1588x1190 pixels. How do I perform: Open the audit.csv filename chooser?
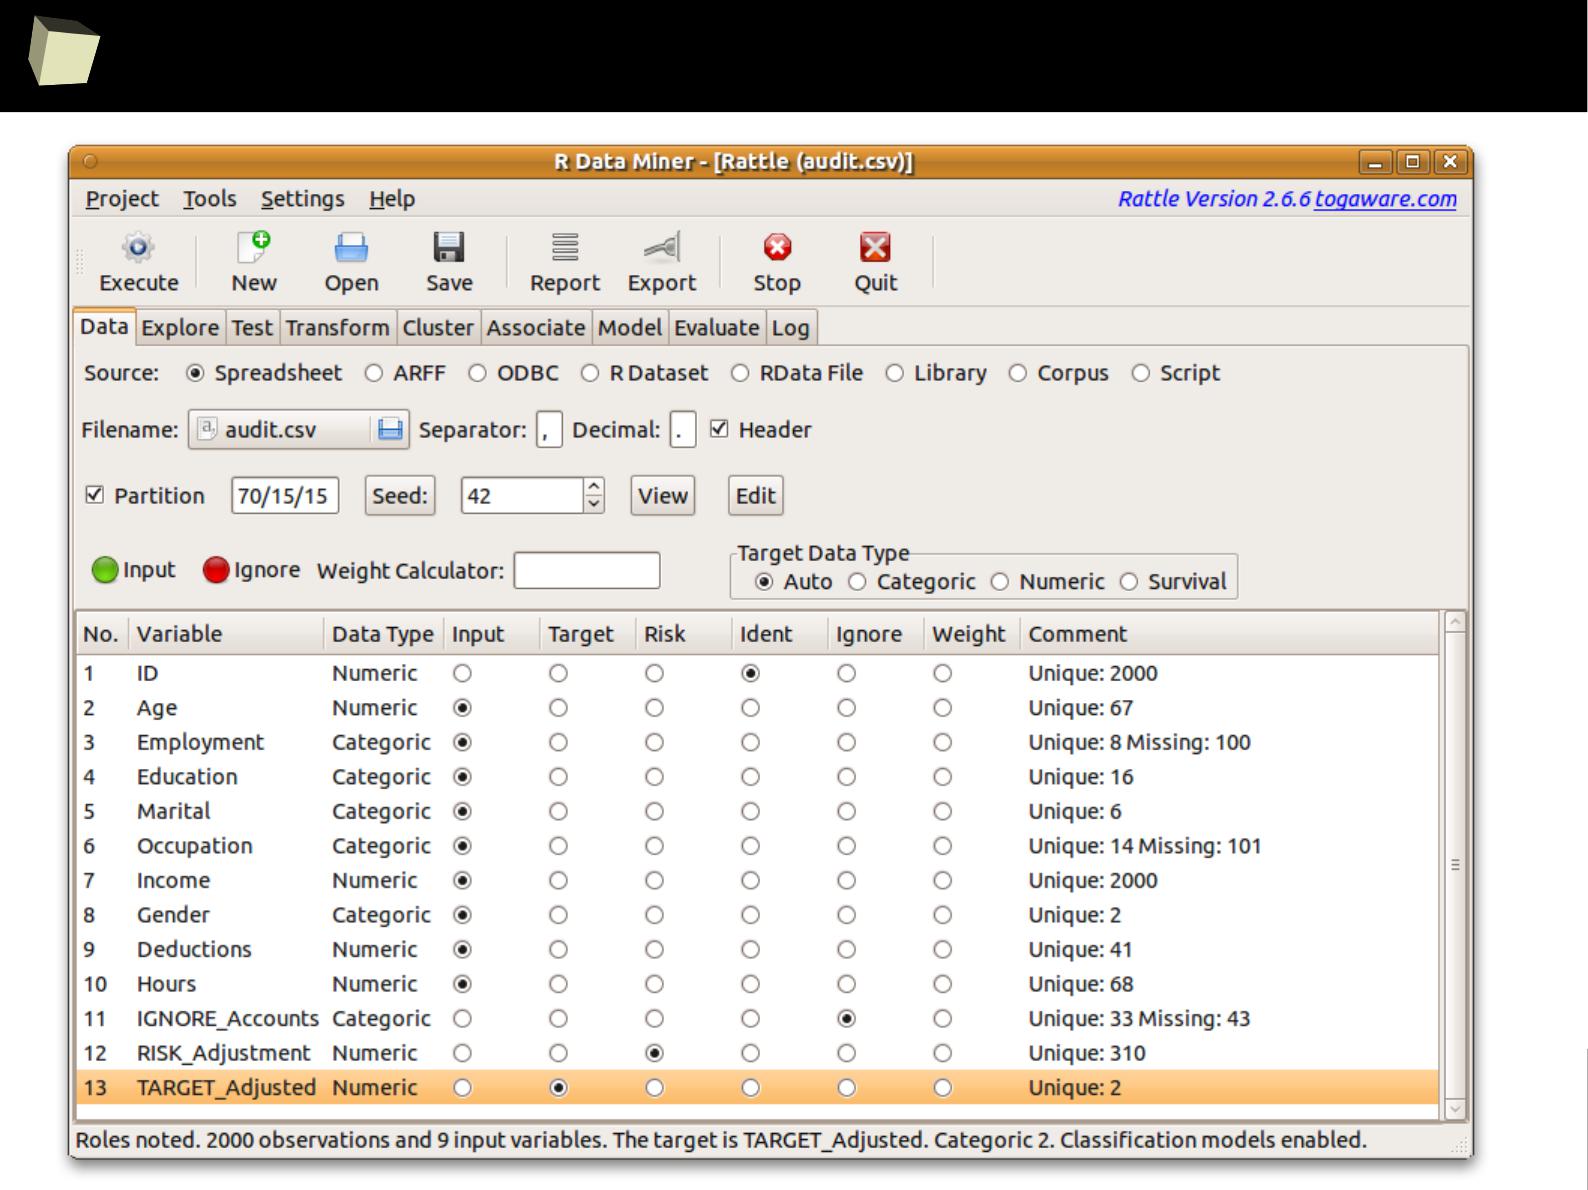pyautogui.click(x=298, y=429)
